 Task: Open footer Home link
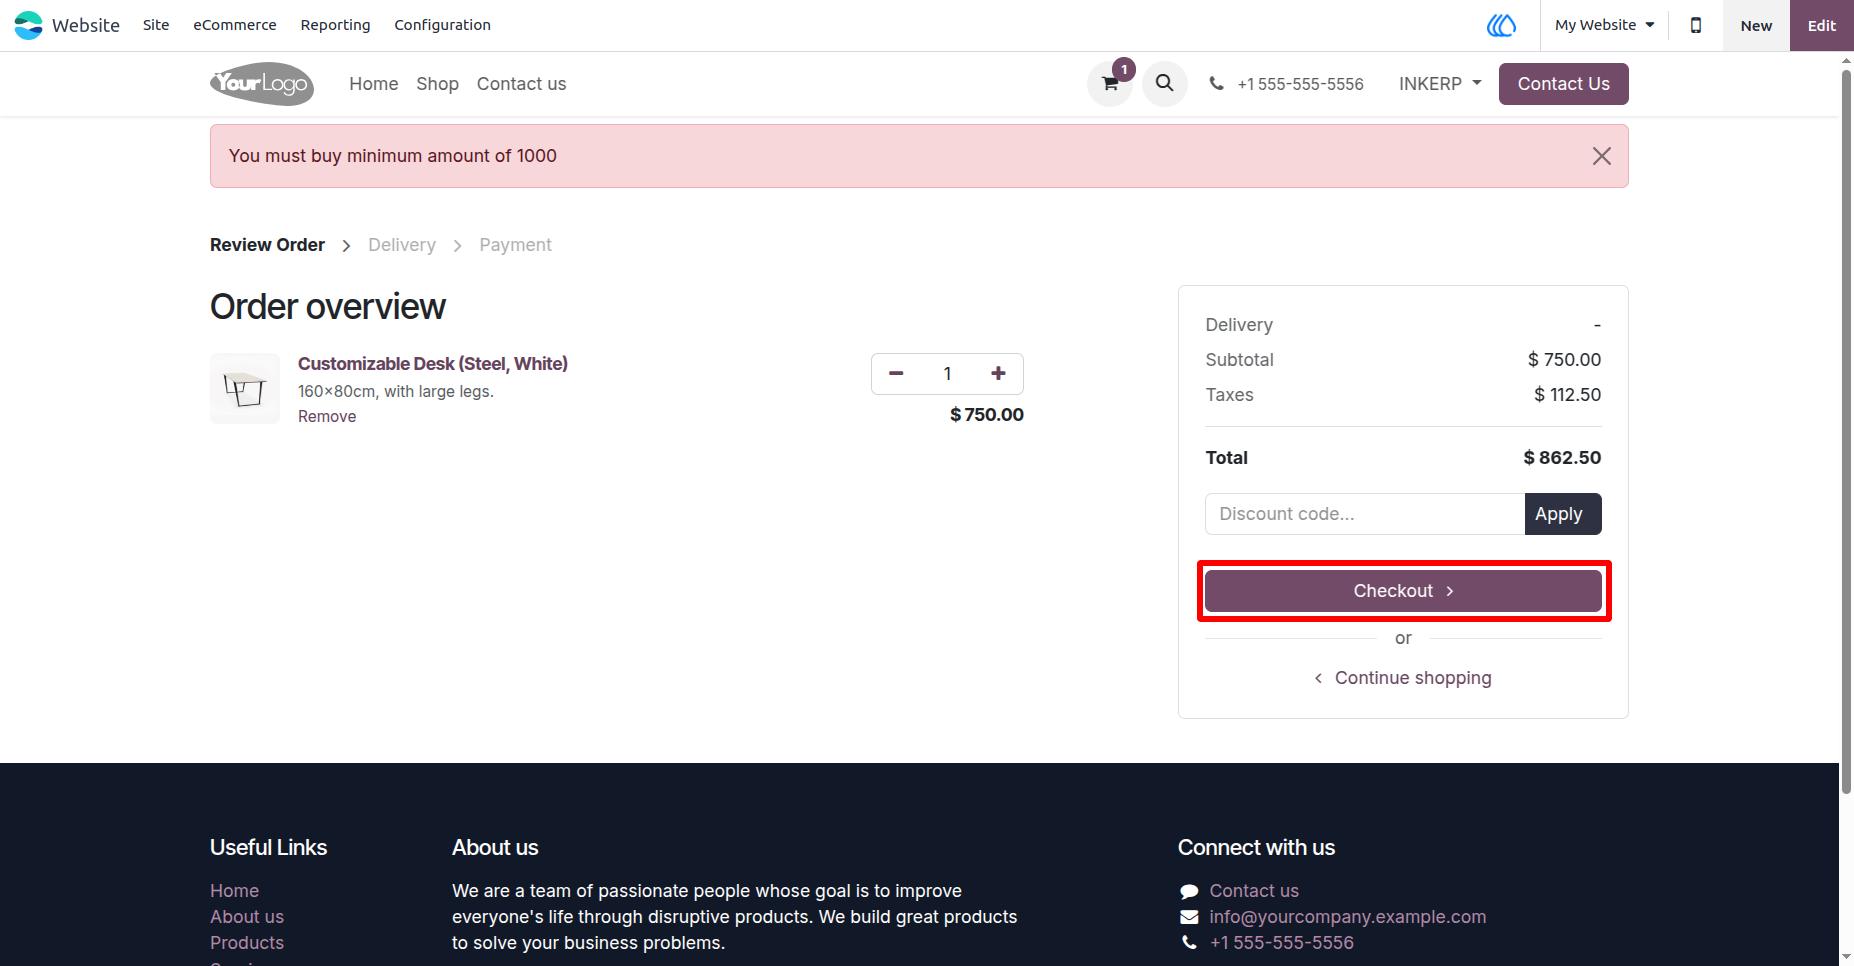(x=235, y=891)
